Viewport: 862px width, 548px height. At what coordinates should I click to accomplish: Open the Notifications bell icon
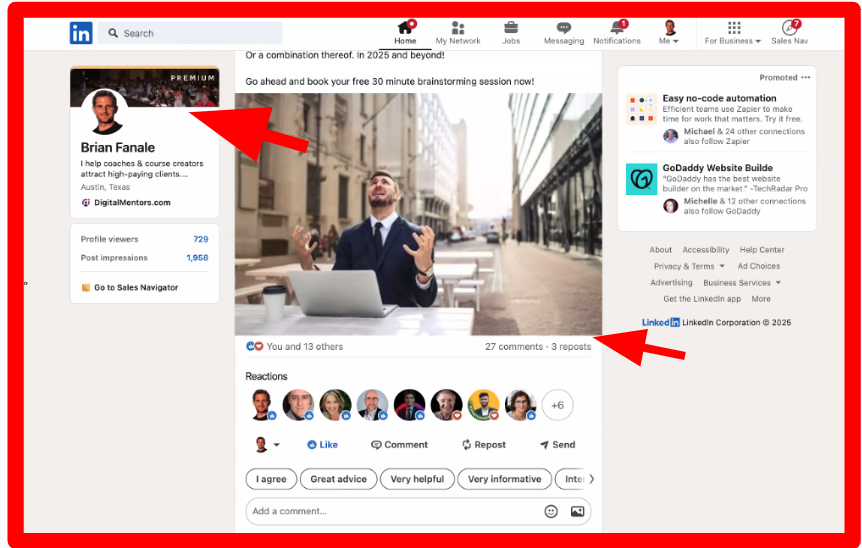pyautogui.click(x=617, y=28)
